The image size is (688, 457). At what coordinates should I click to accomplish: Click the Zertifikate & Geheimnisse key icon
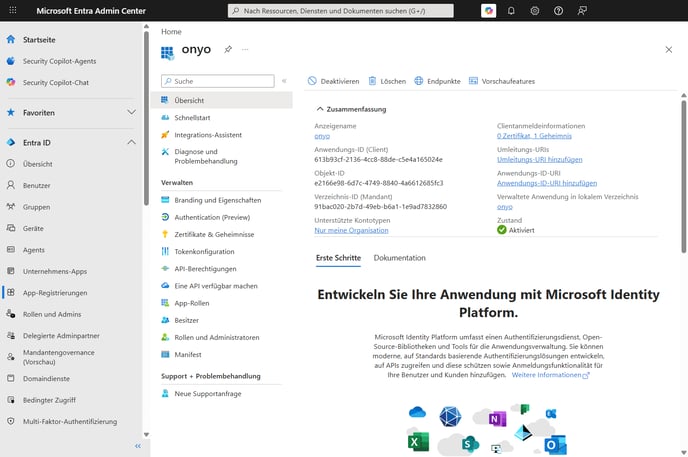[165, 234]
